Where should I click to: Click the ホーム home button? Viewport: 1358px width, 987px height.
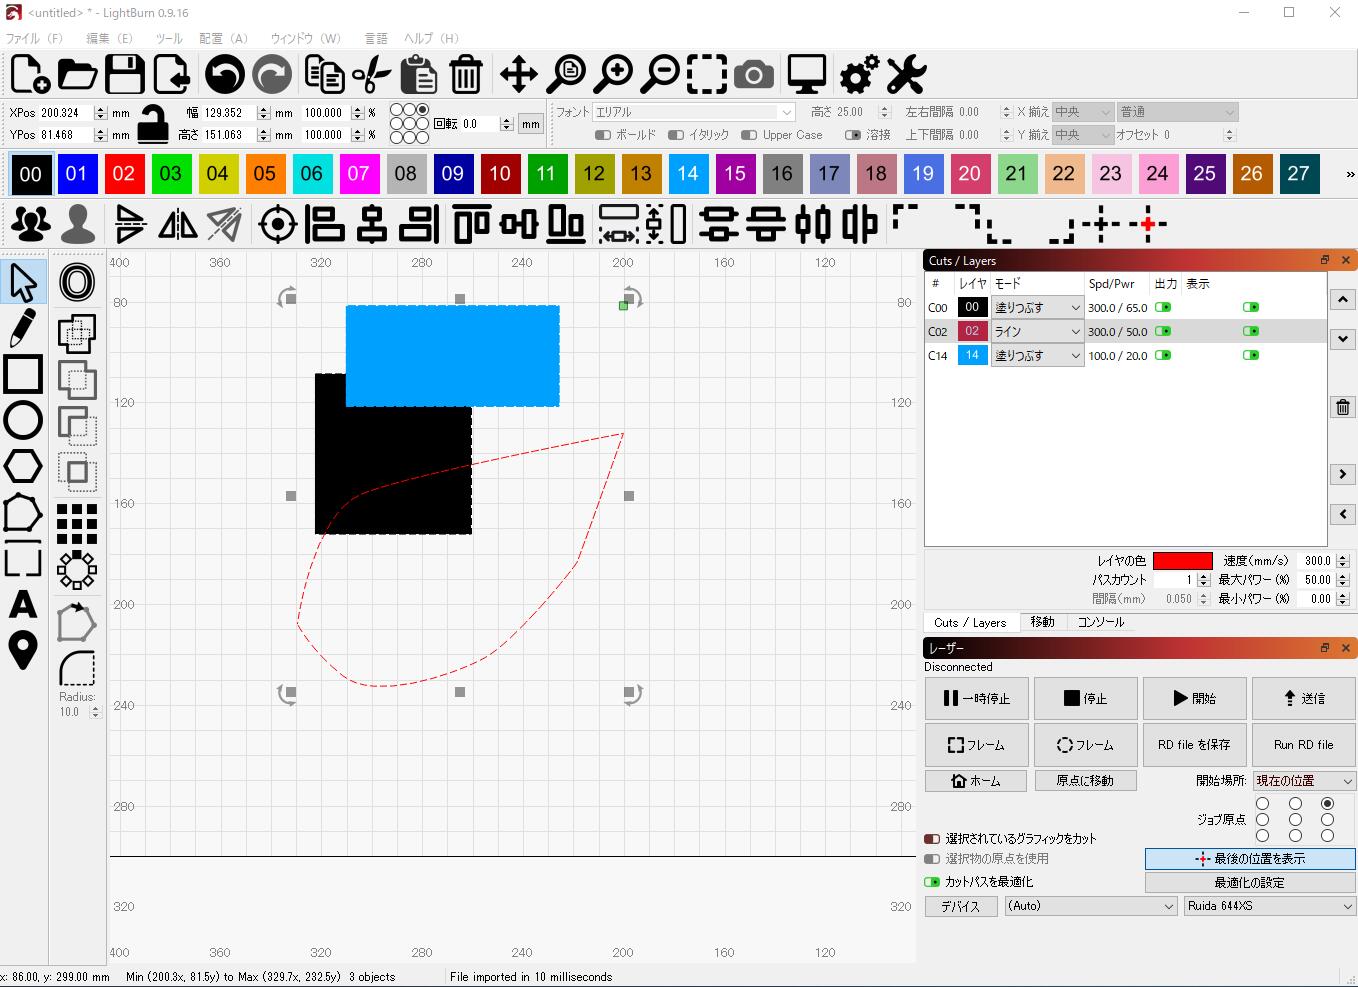(x=976, y=781)
